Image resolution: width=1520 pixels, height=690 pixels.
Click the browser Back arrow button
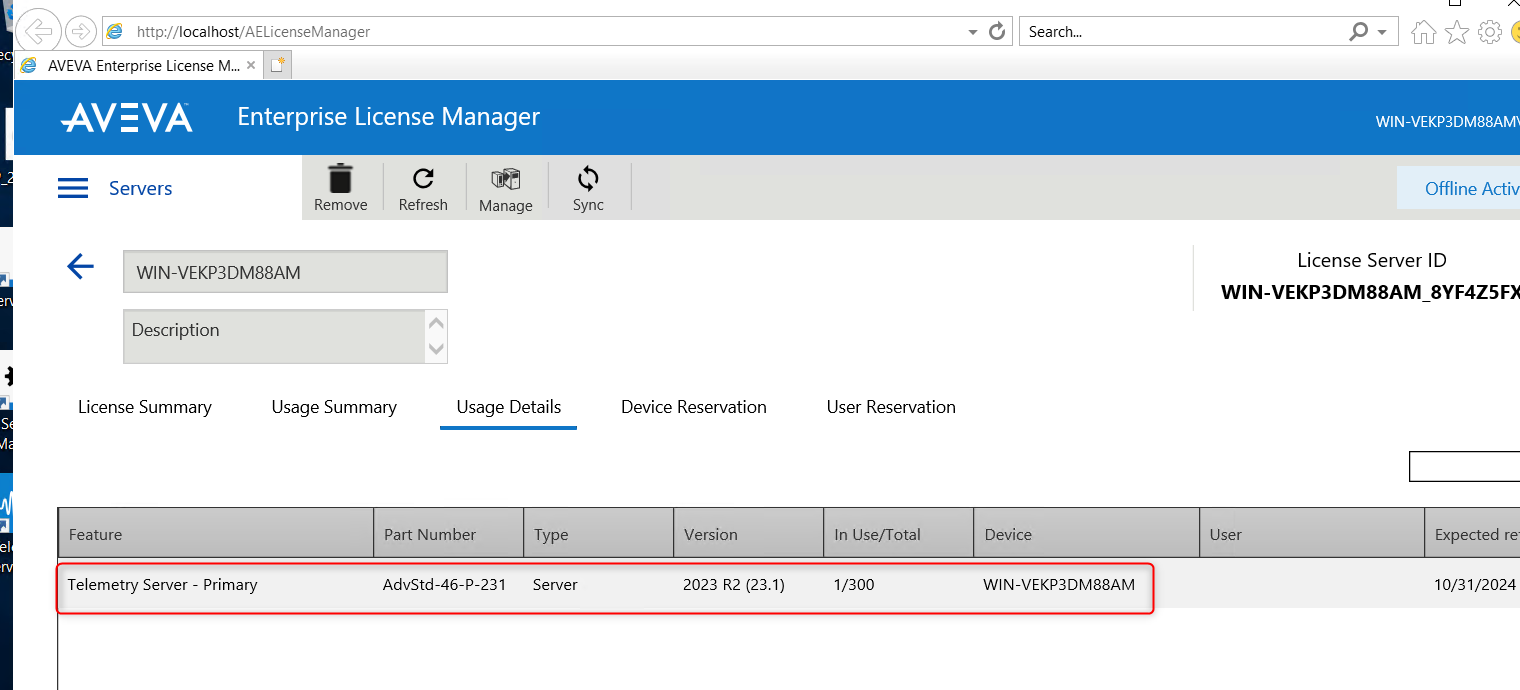pos(38,32)
